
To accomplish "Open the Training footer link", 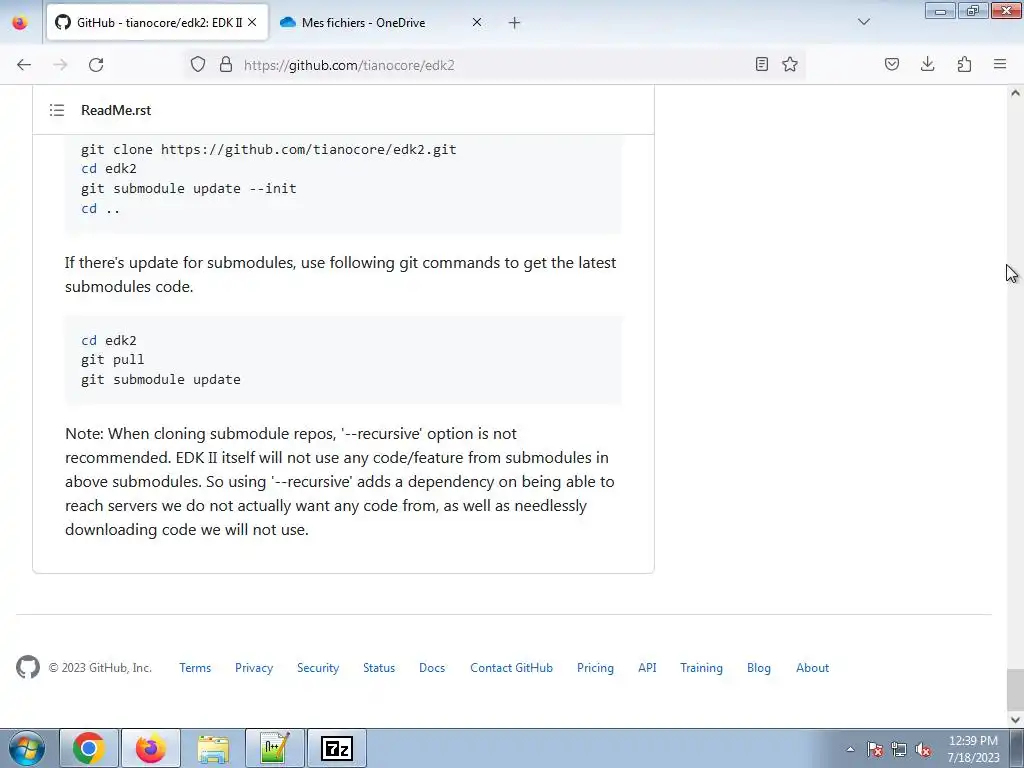I will click(701, 668).
